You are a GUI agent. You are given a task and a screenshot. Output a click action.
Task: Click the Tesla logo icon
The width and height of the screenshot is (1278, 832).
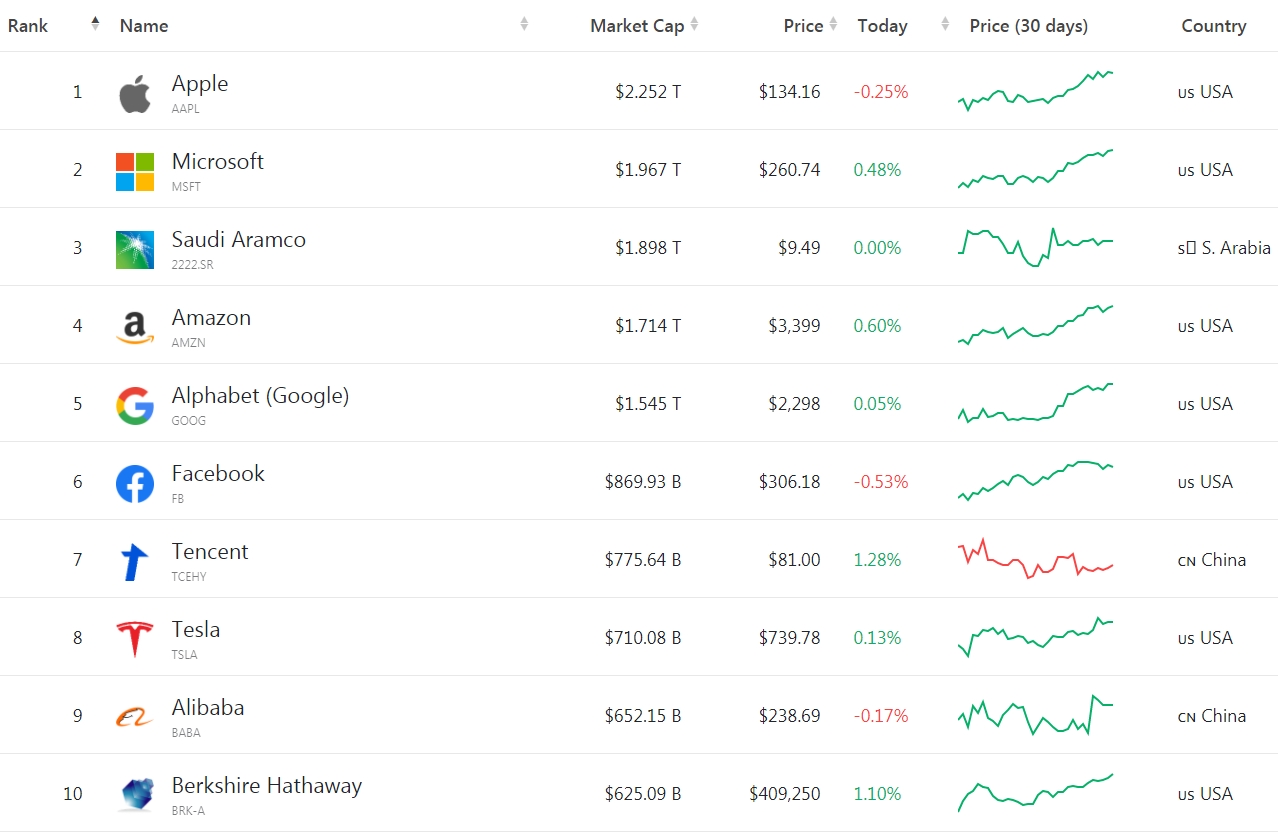point(135,640)
